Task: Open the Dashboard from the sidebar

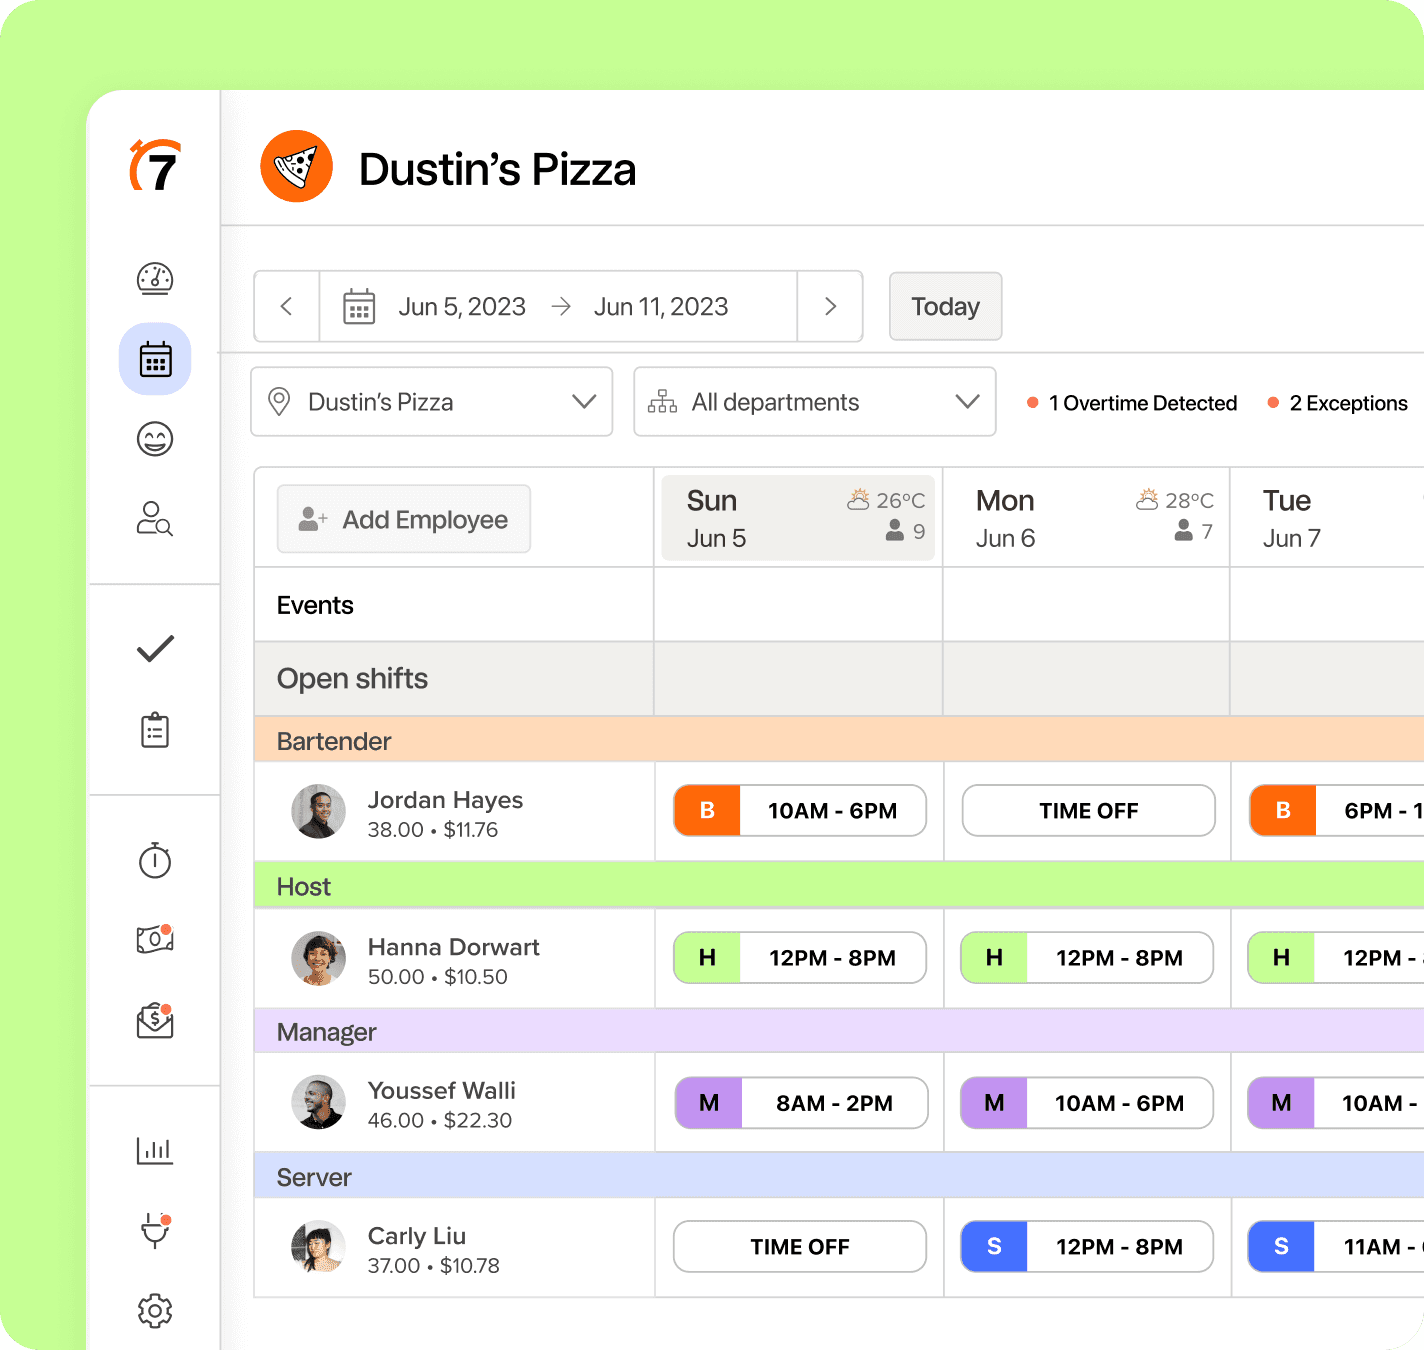Action: pyautogui.click(x=154, y=279)
